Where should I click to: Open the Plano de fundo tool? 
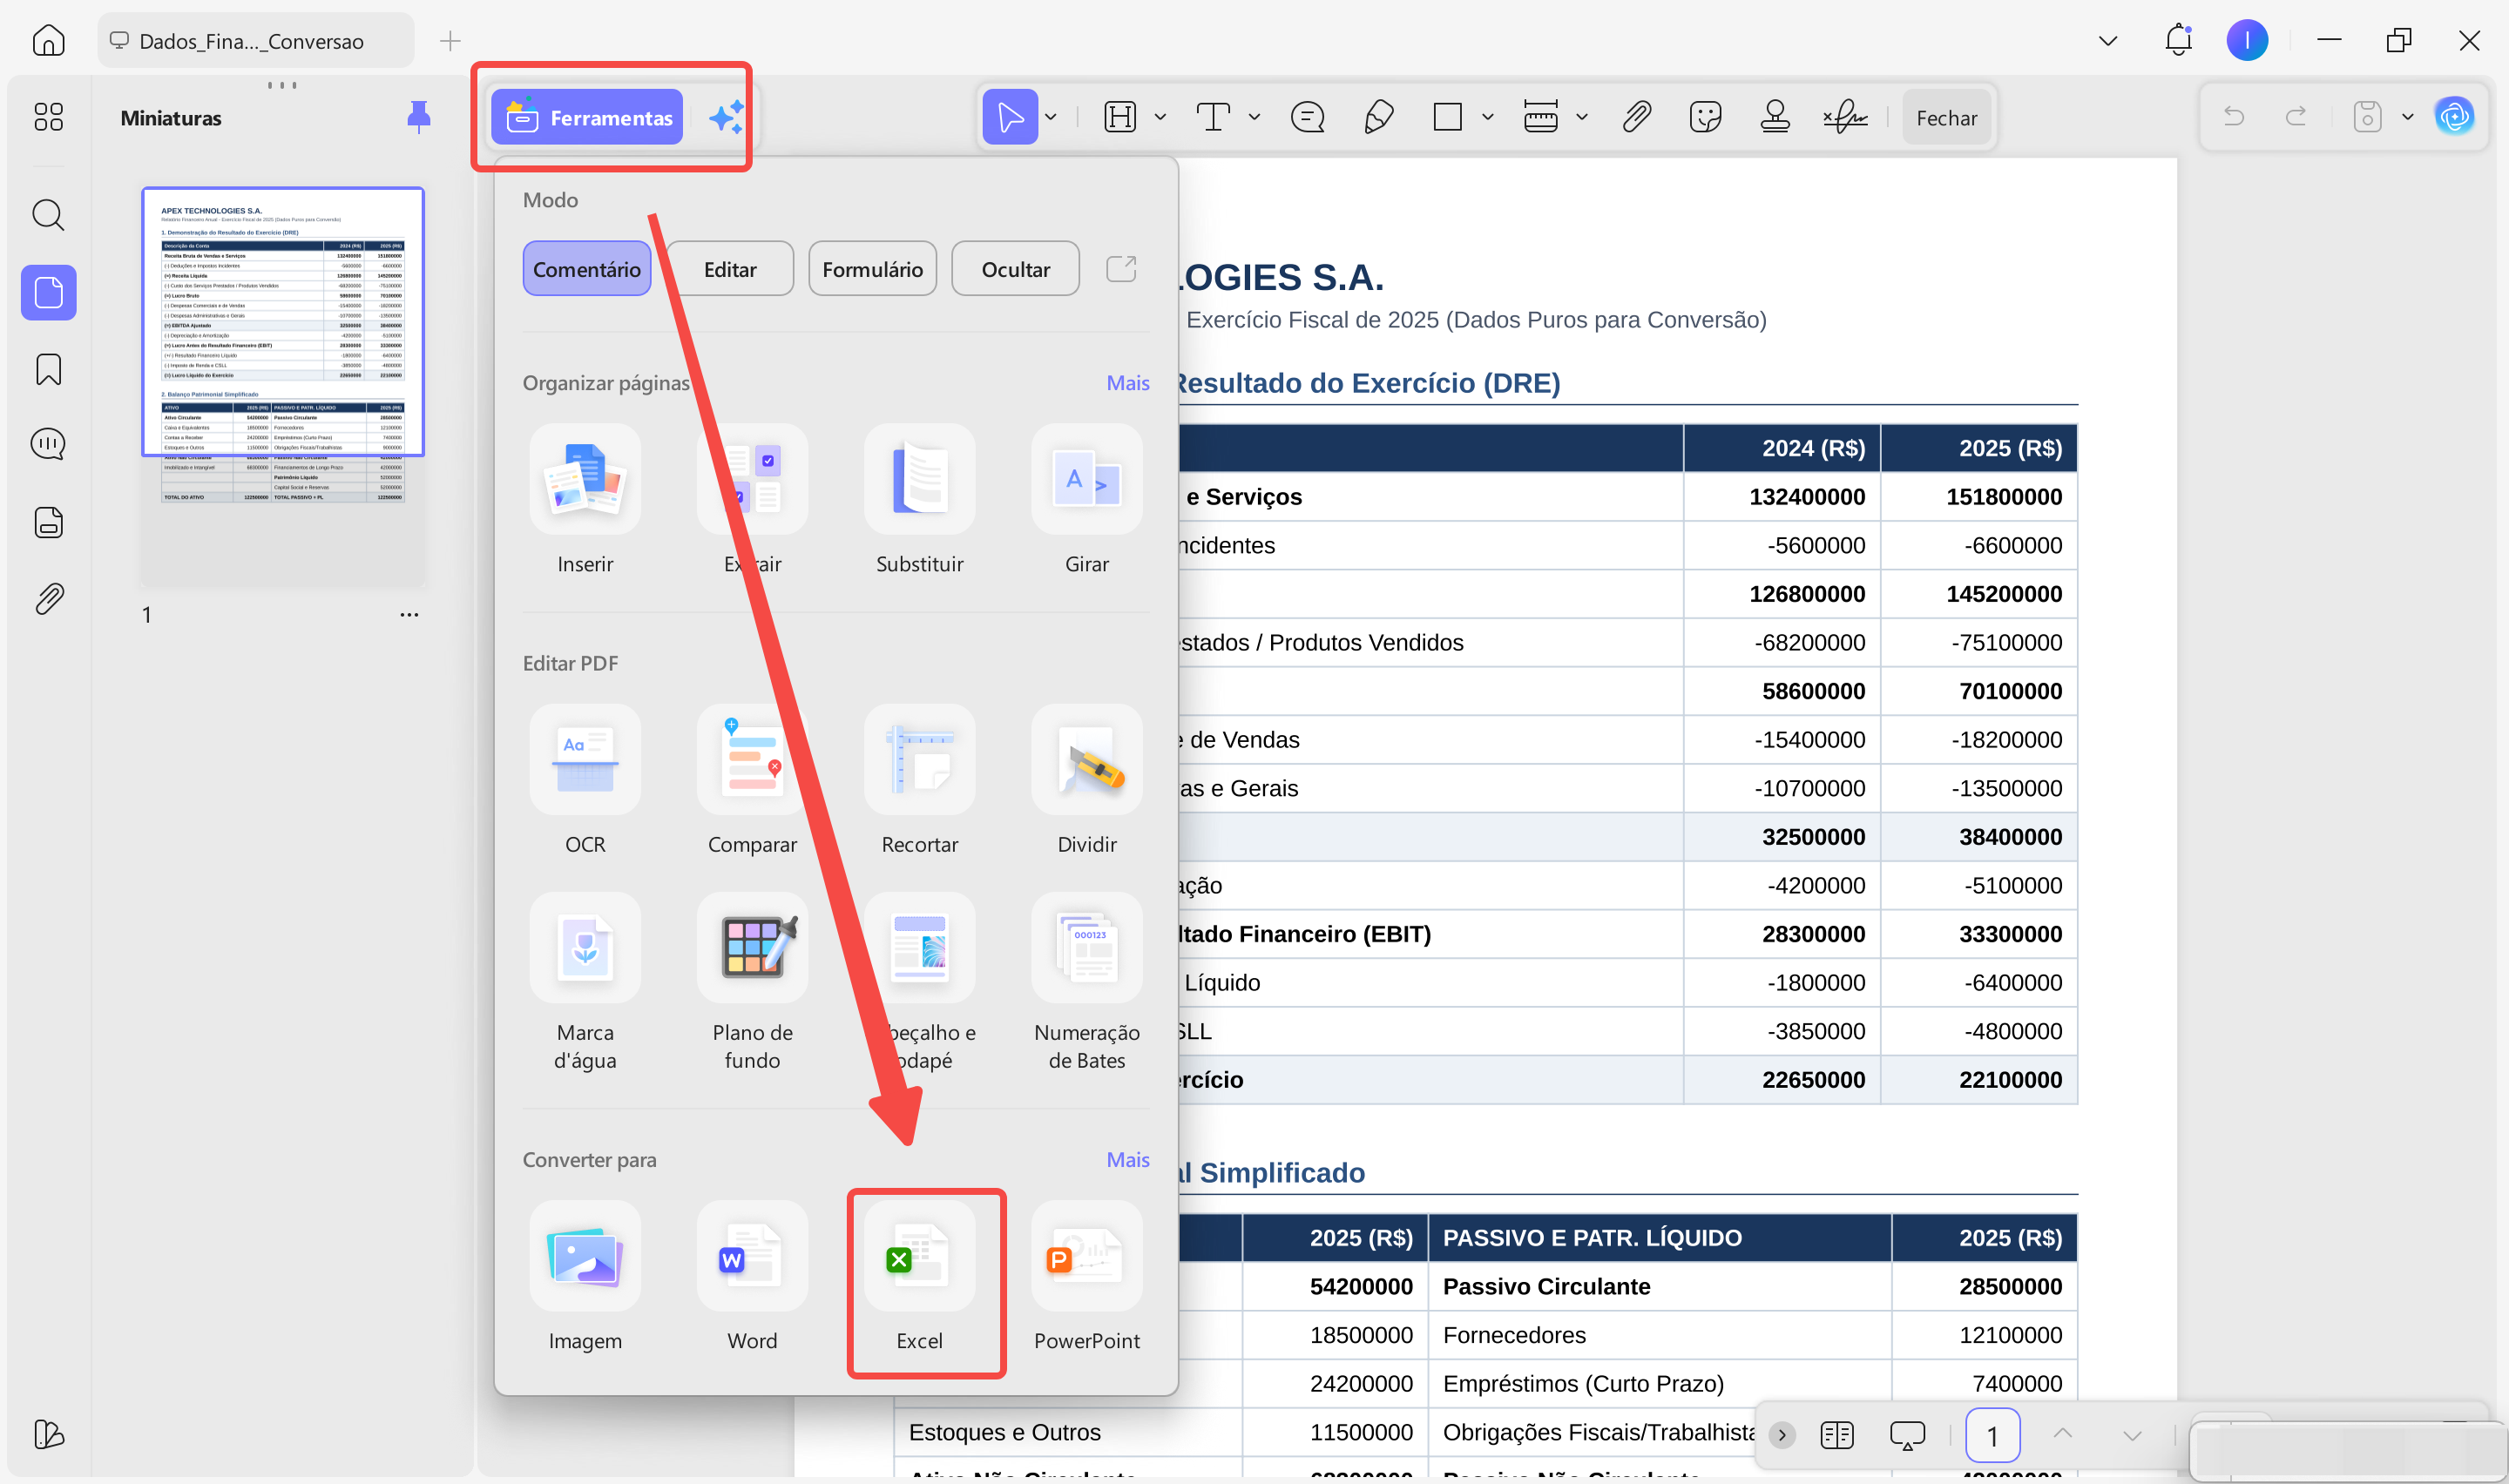pos(752,982)
